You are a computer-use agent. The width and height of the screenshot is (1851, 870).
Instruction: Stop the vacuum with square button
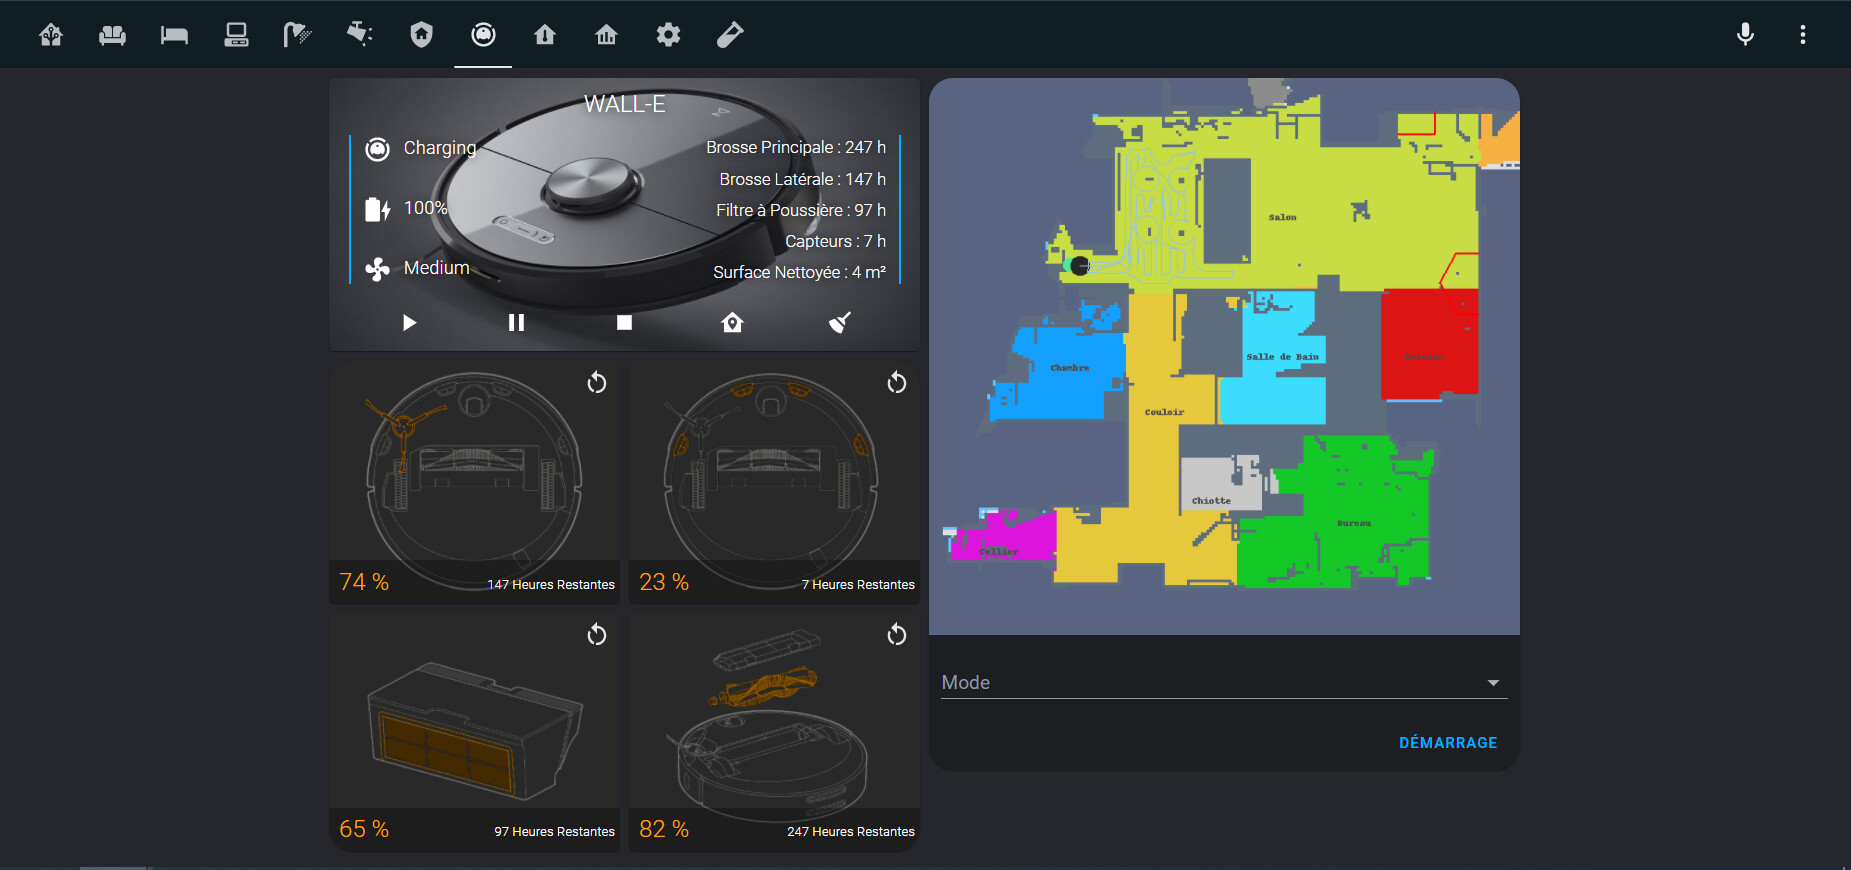tap(624, 322)
